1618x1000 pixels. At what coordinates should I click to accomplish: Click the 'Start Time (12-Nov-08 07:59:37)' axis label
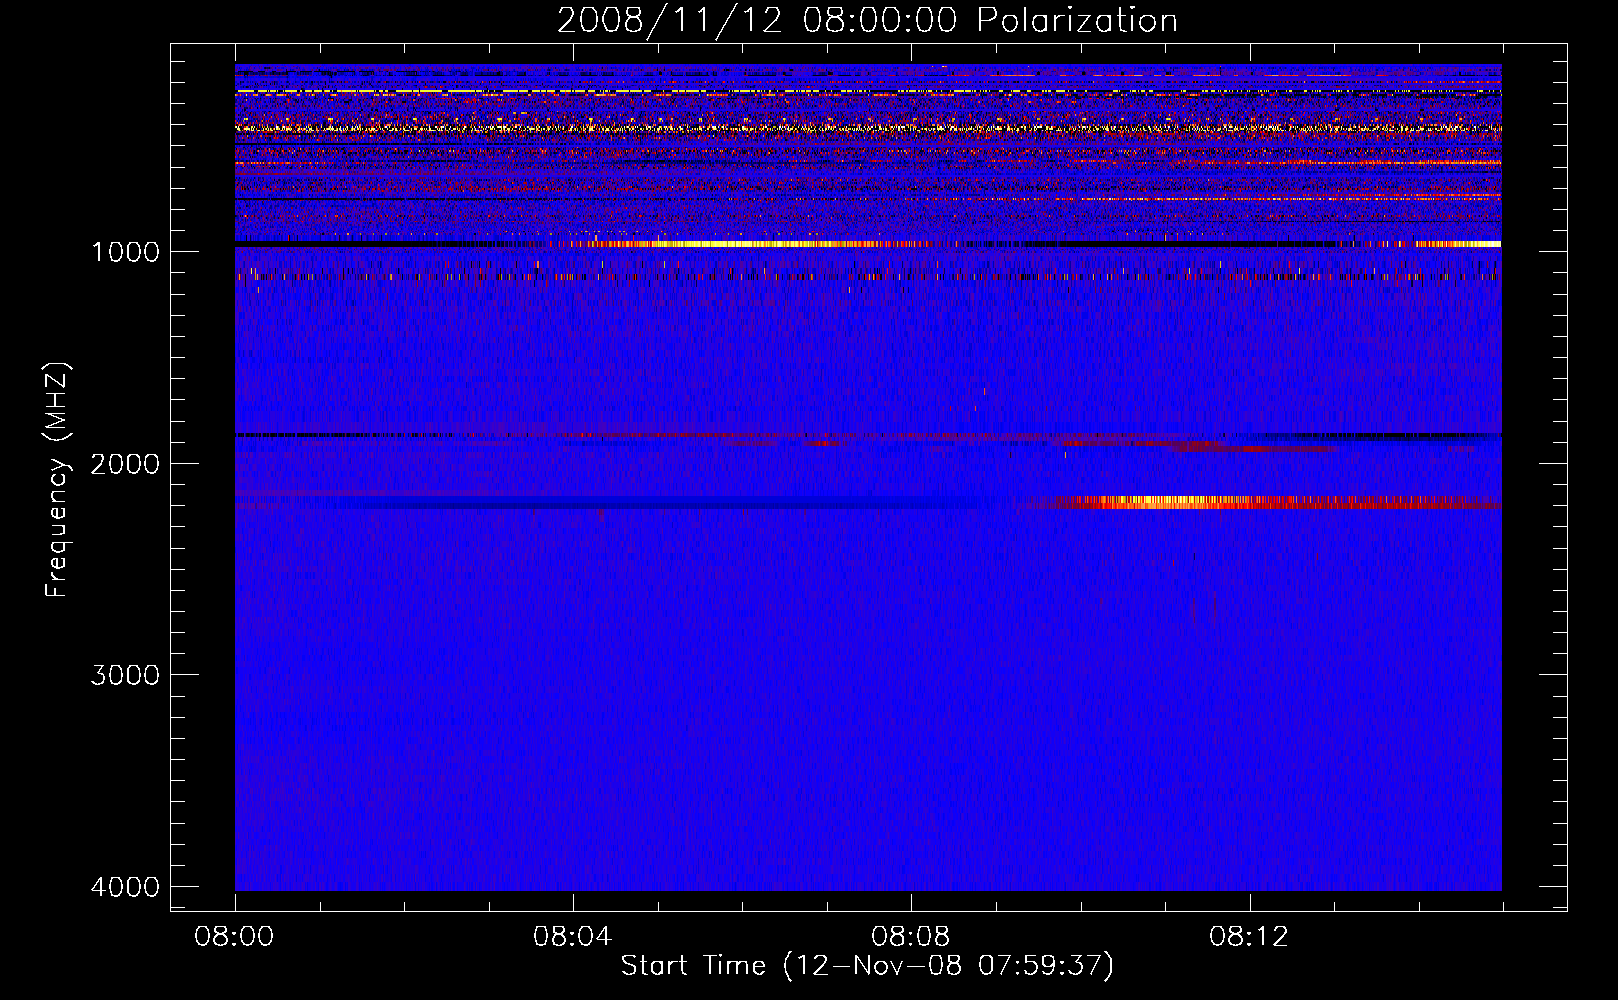point(867,966)
